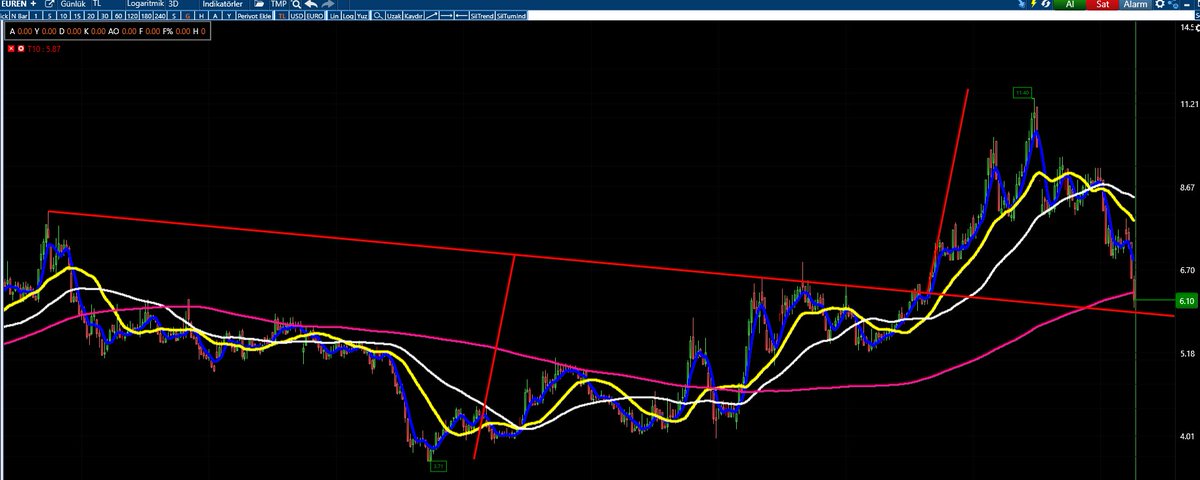Click the Uzak zoom-out button
This screenshot has width=1200, height=480.
point(394,16)
